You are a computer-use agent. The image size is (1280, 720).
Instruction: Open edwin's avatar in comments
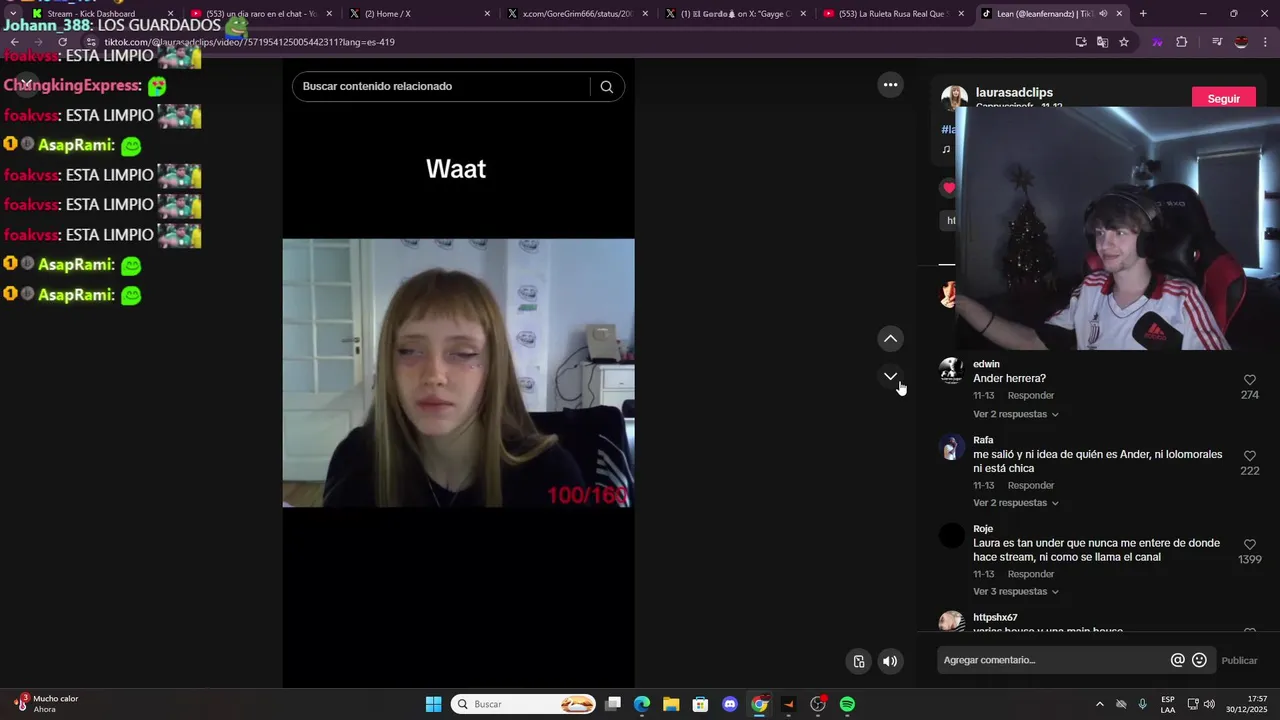click(x=952, y=371)
